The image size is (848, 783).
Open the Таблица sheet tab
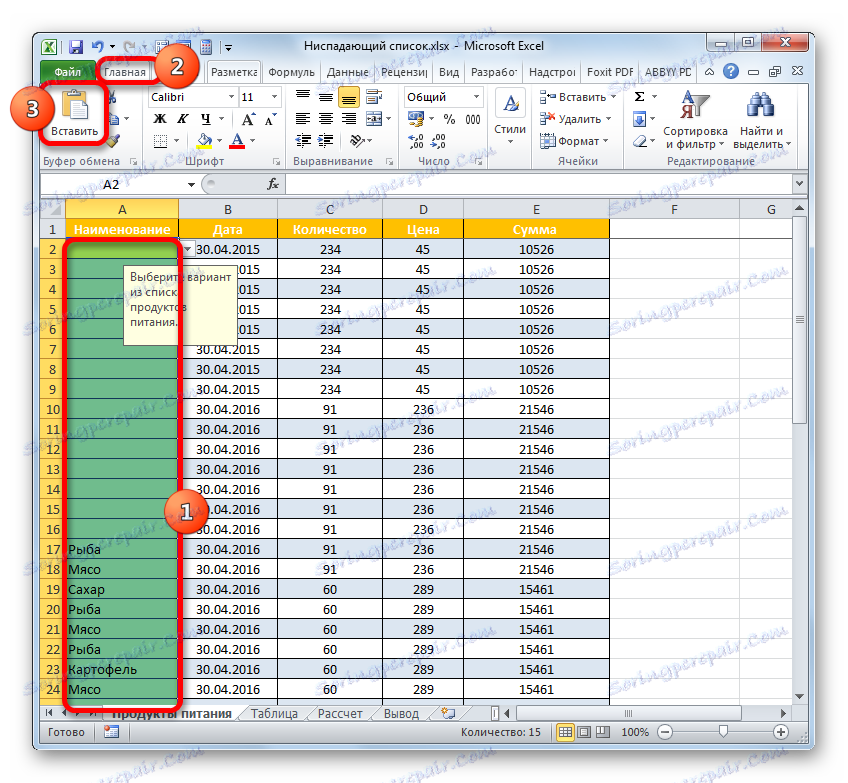click(x=274, y=714)
